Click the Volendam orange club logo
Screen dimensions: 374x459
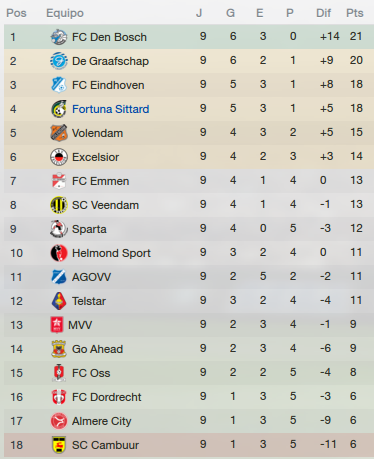(x=59, y=133)
